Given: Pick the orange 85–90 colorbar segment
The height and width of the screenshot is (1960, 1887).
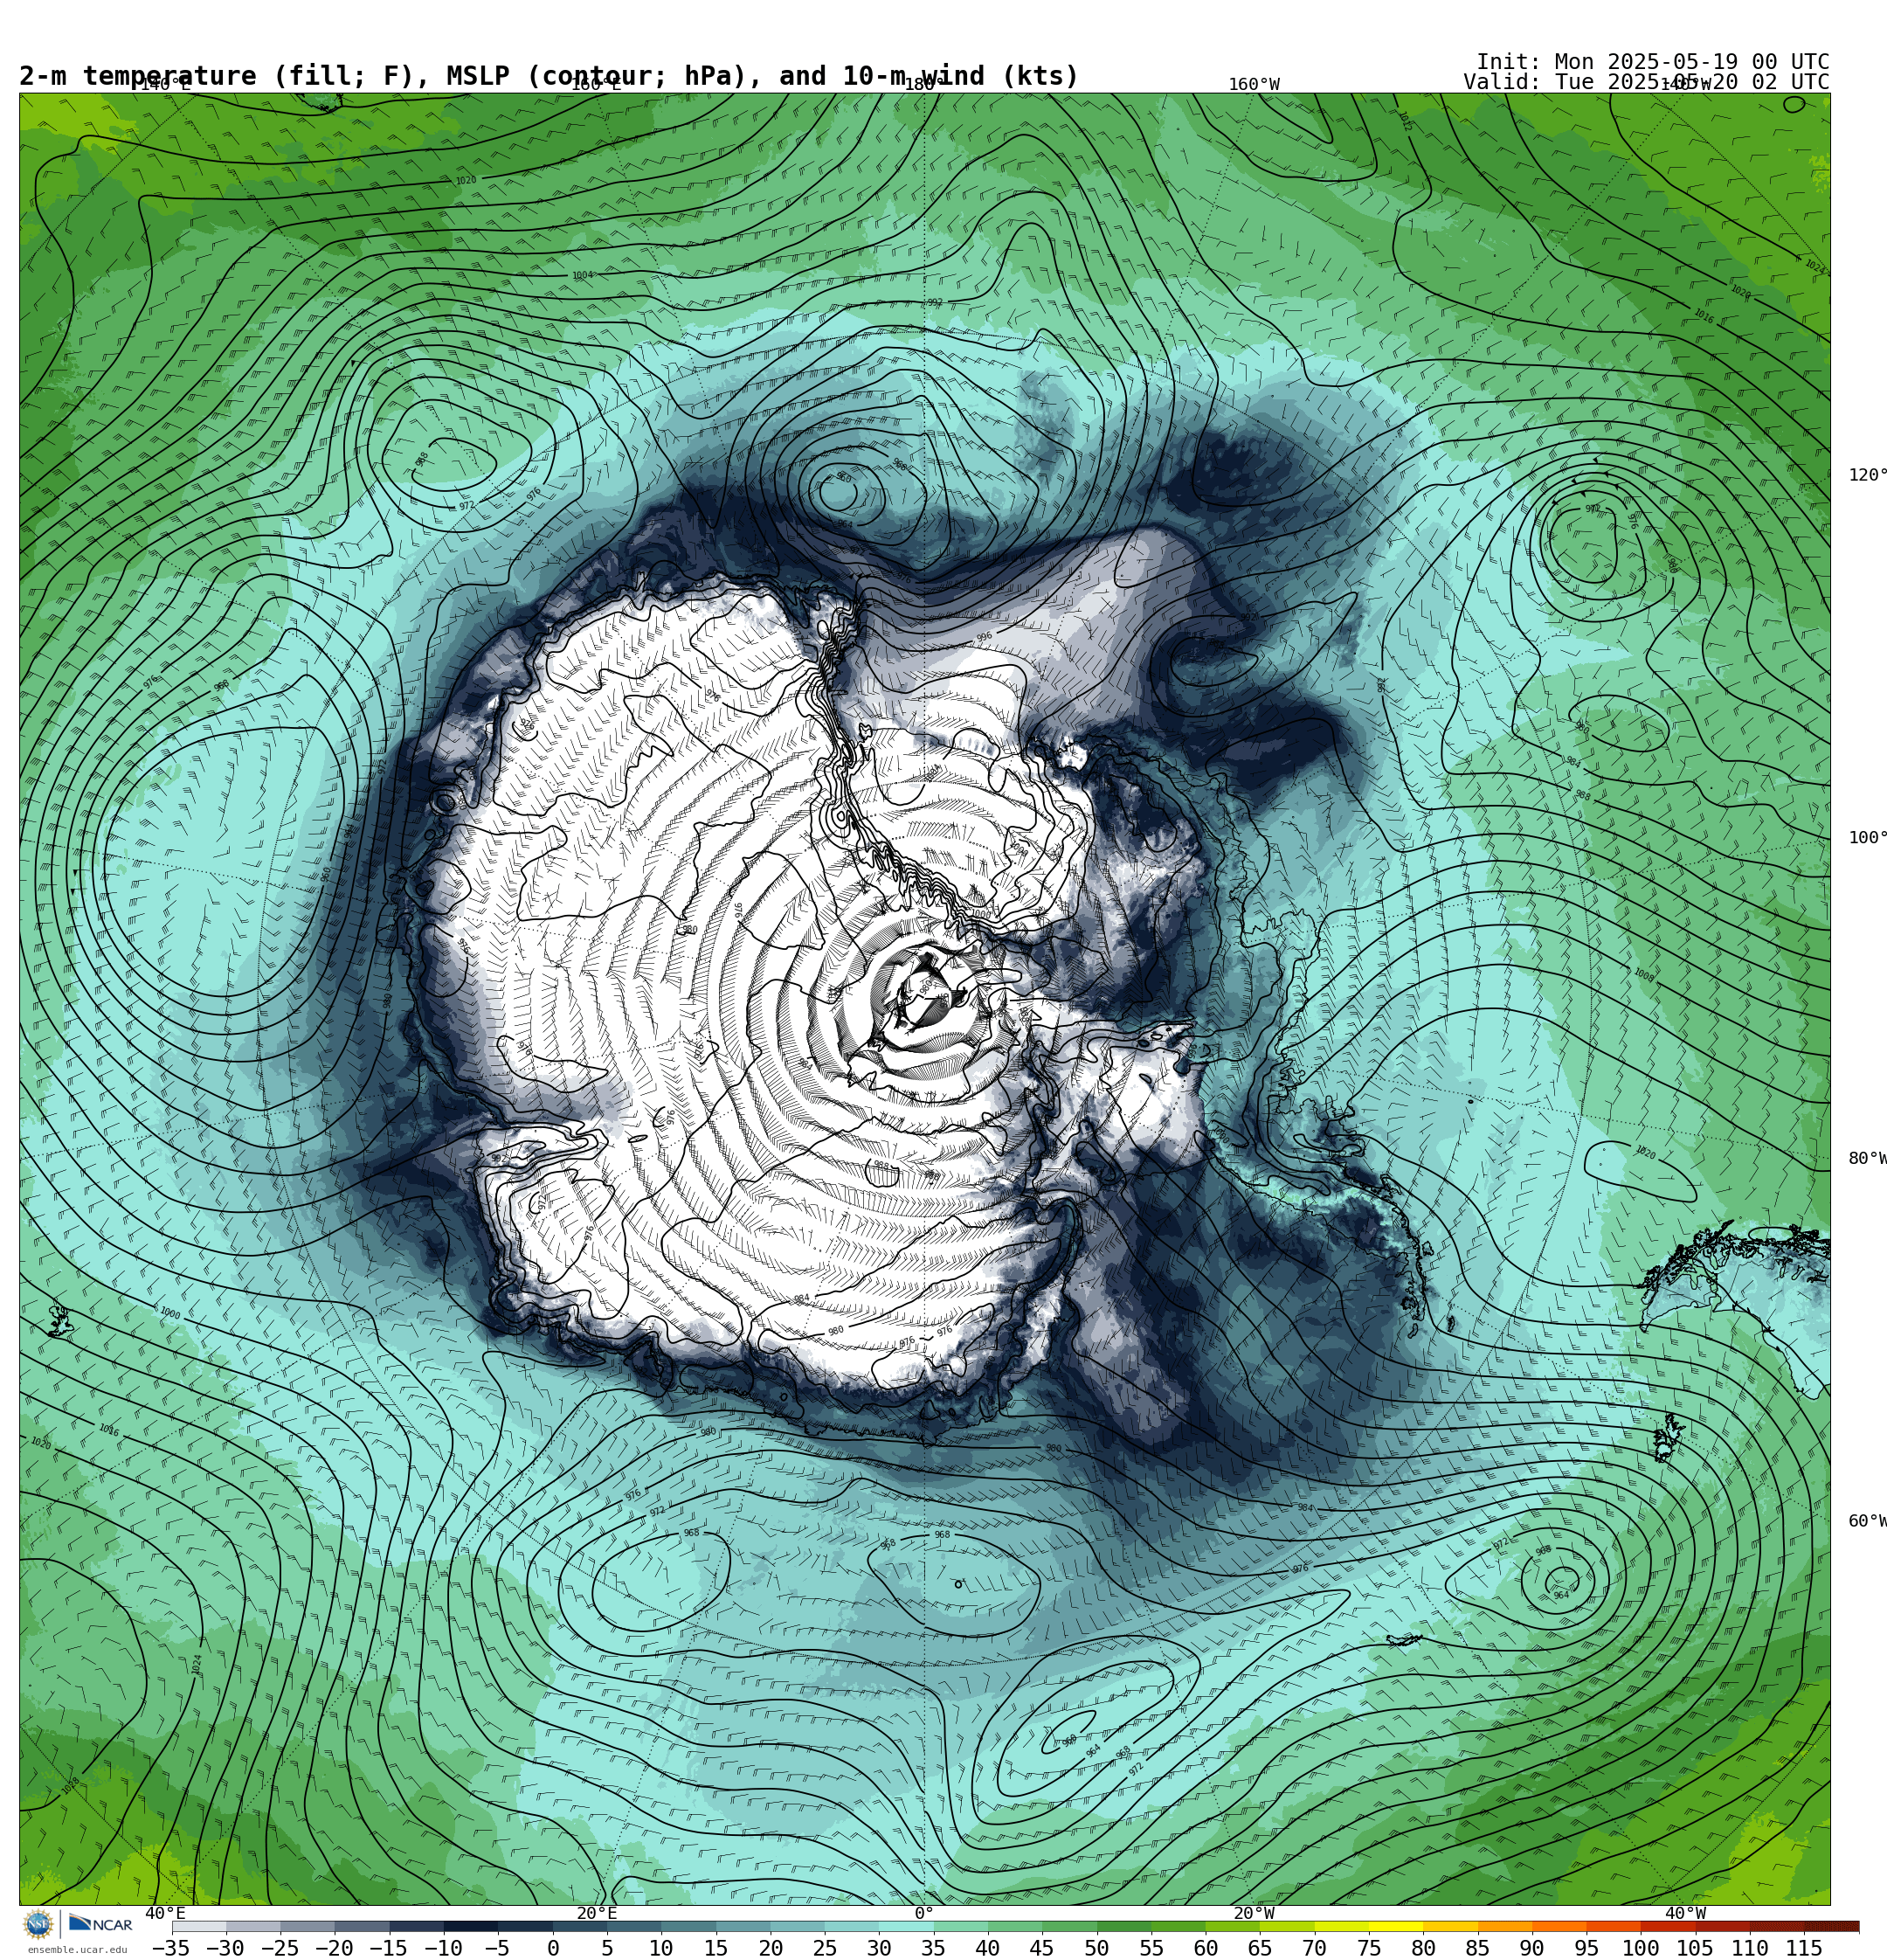Looking at the screenshot, I should [1504, 1926].
